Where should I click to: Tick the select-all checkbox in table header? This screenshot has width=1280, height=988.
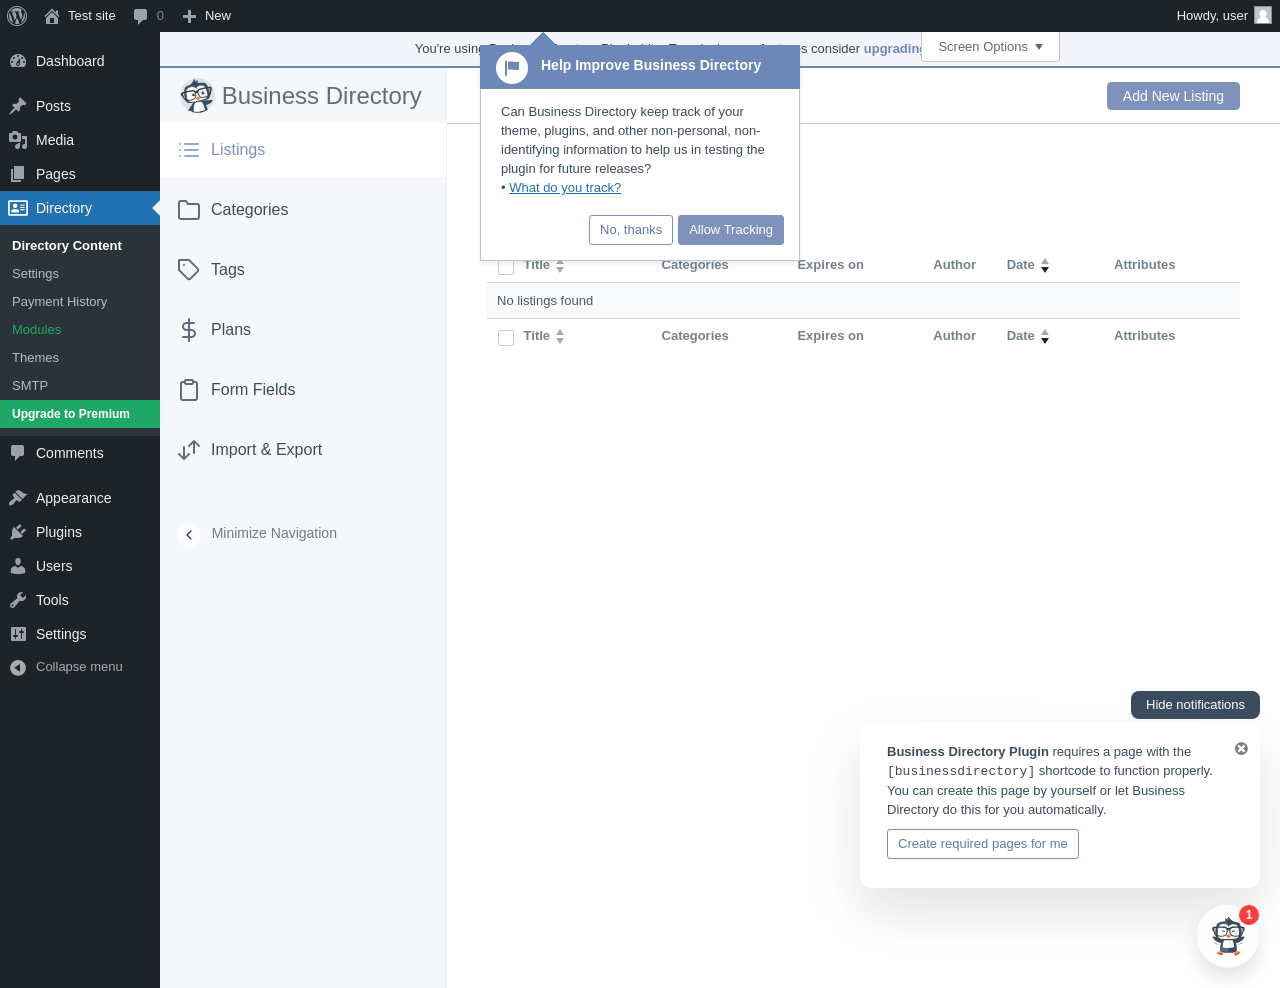[x=506, y=267]
